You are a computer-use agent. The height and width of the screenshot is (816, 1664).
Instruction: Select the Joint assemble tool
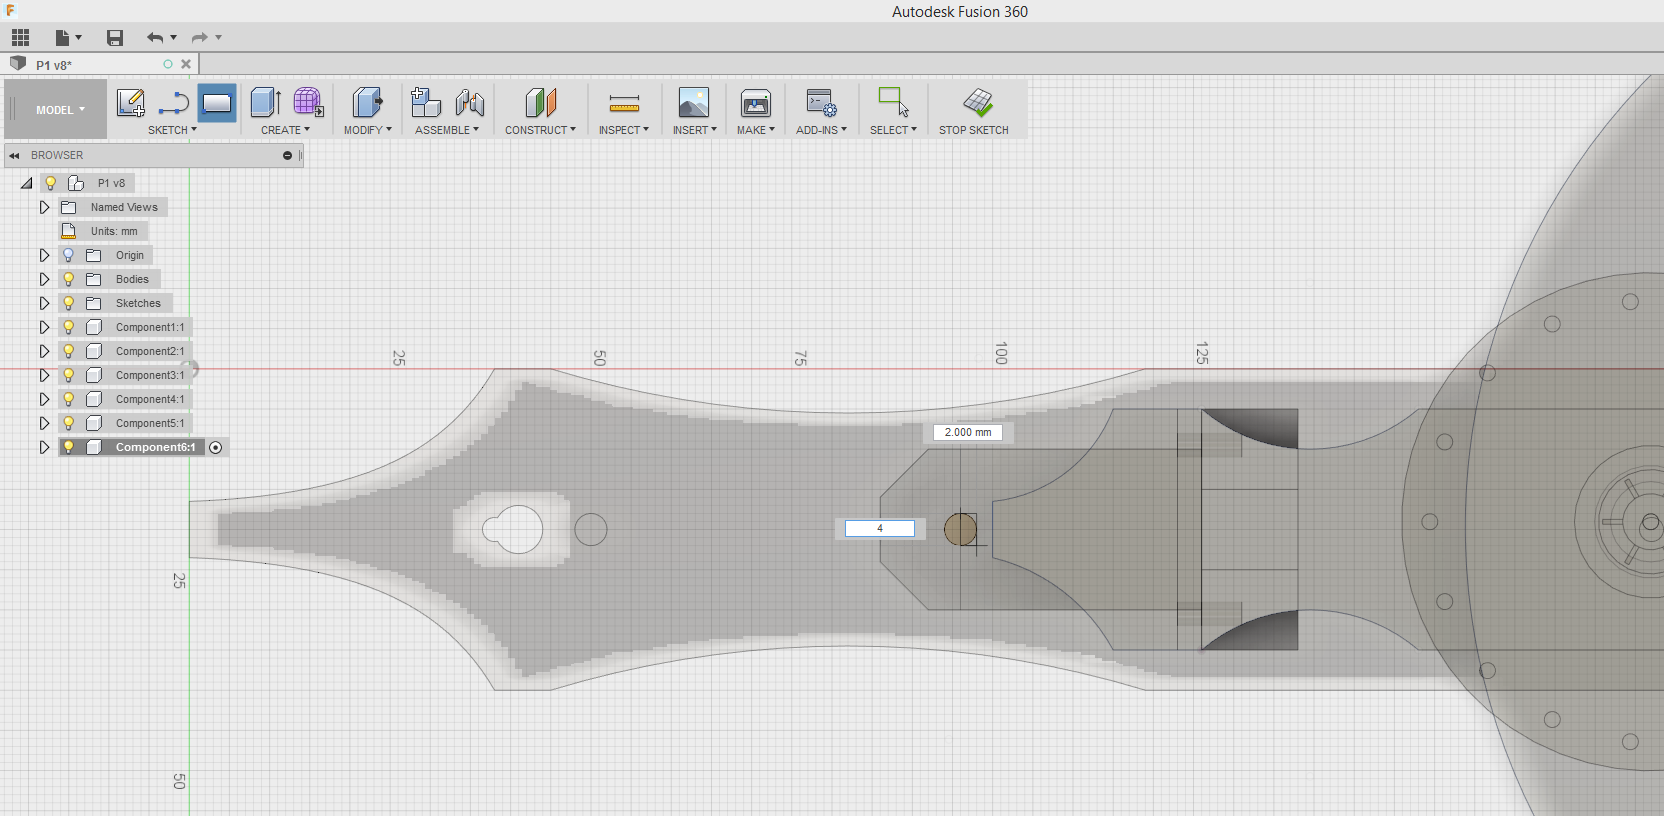pos(470,102)
